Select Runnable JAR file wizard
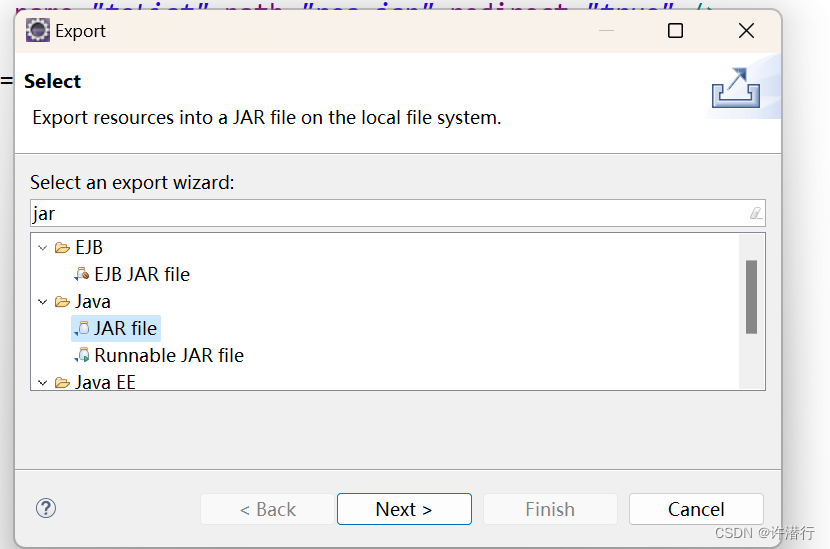The width and height of the screenshot is (830, 549). click(169, 355)
